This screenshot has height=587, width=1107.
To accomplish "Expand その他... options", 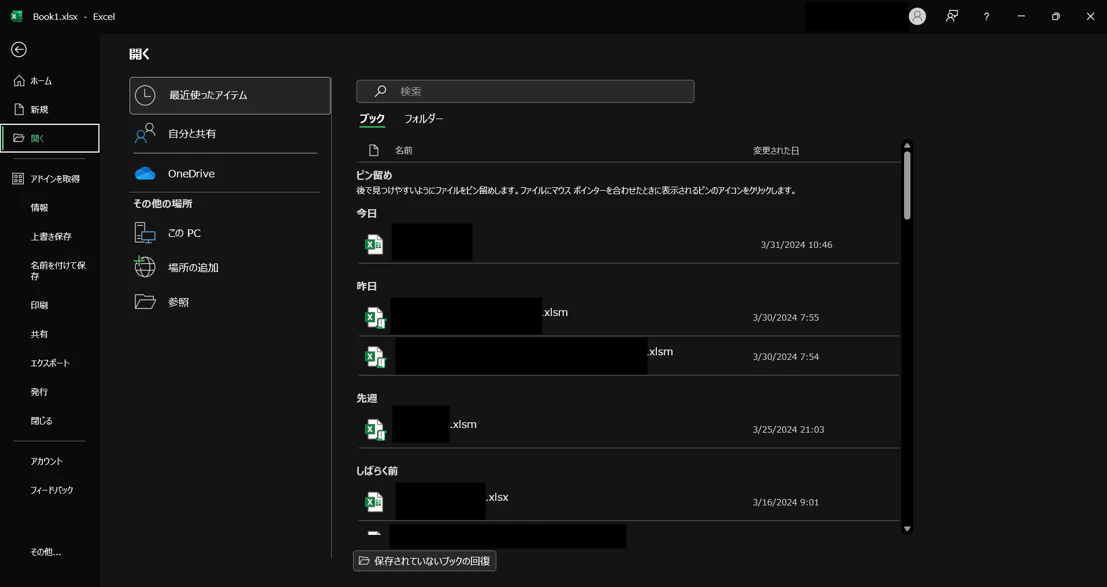I will point(46,552).
